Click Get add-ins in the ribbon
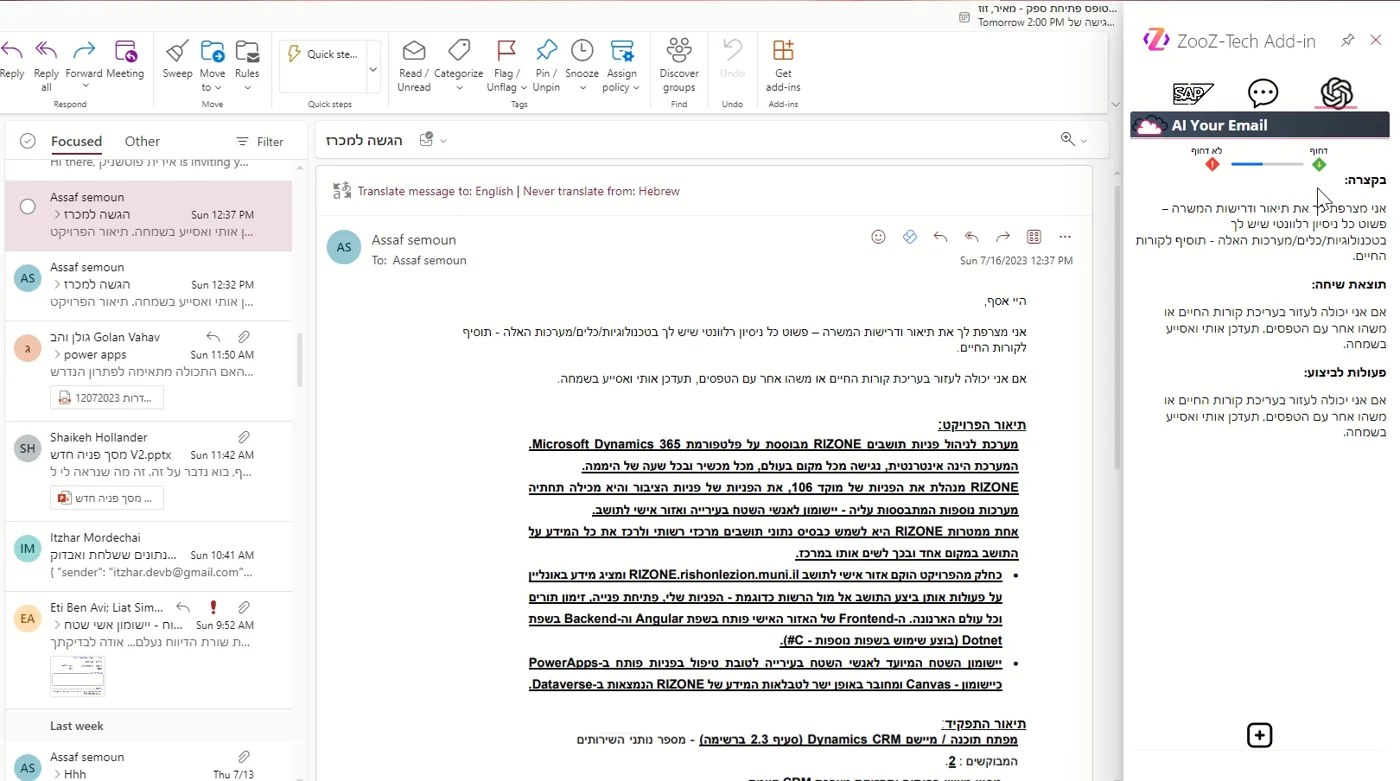1400x781 pixels. (x=783, y=66)
